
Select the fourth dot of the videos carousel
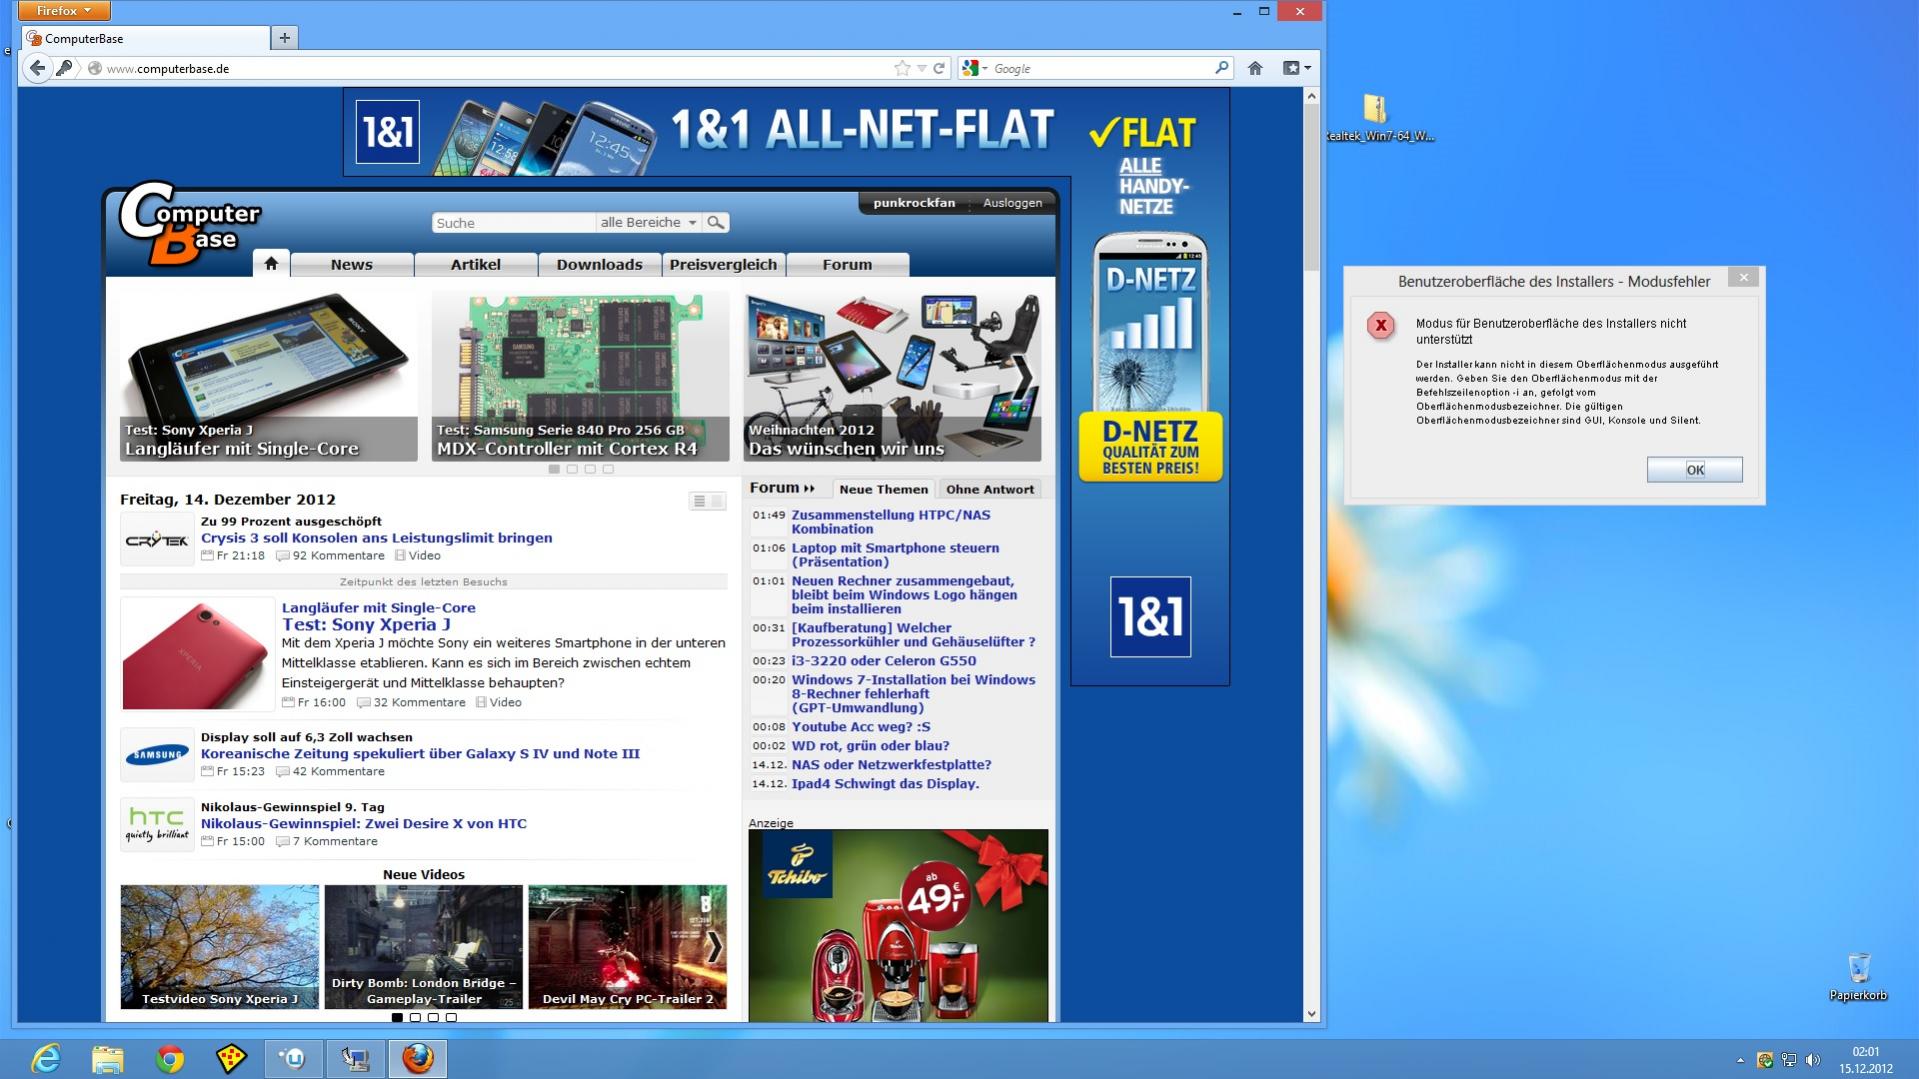pyautogui.click(x=451, y=1017)
